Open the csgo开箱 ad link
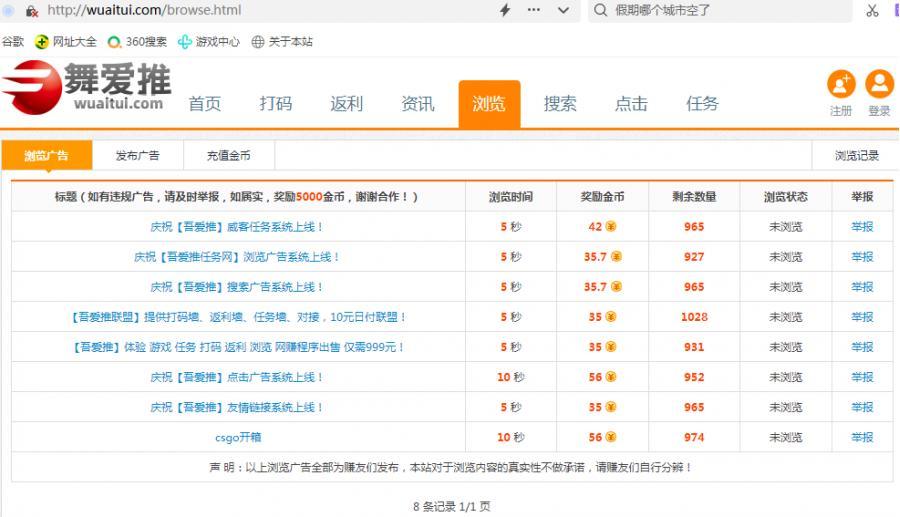 click(x=238, y=437)
